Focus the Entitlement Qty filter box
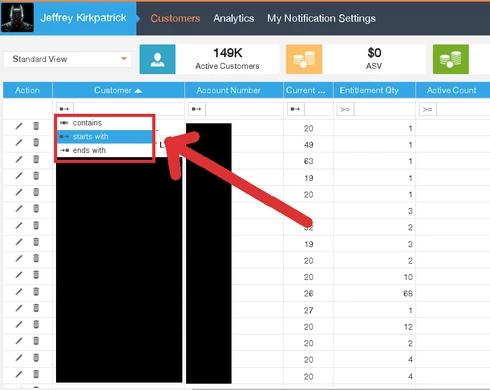 [384, 109]
